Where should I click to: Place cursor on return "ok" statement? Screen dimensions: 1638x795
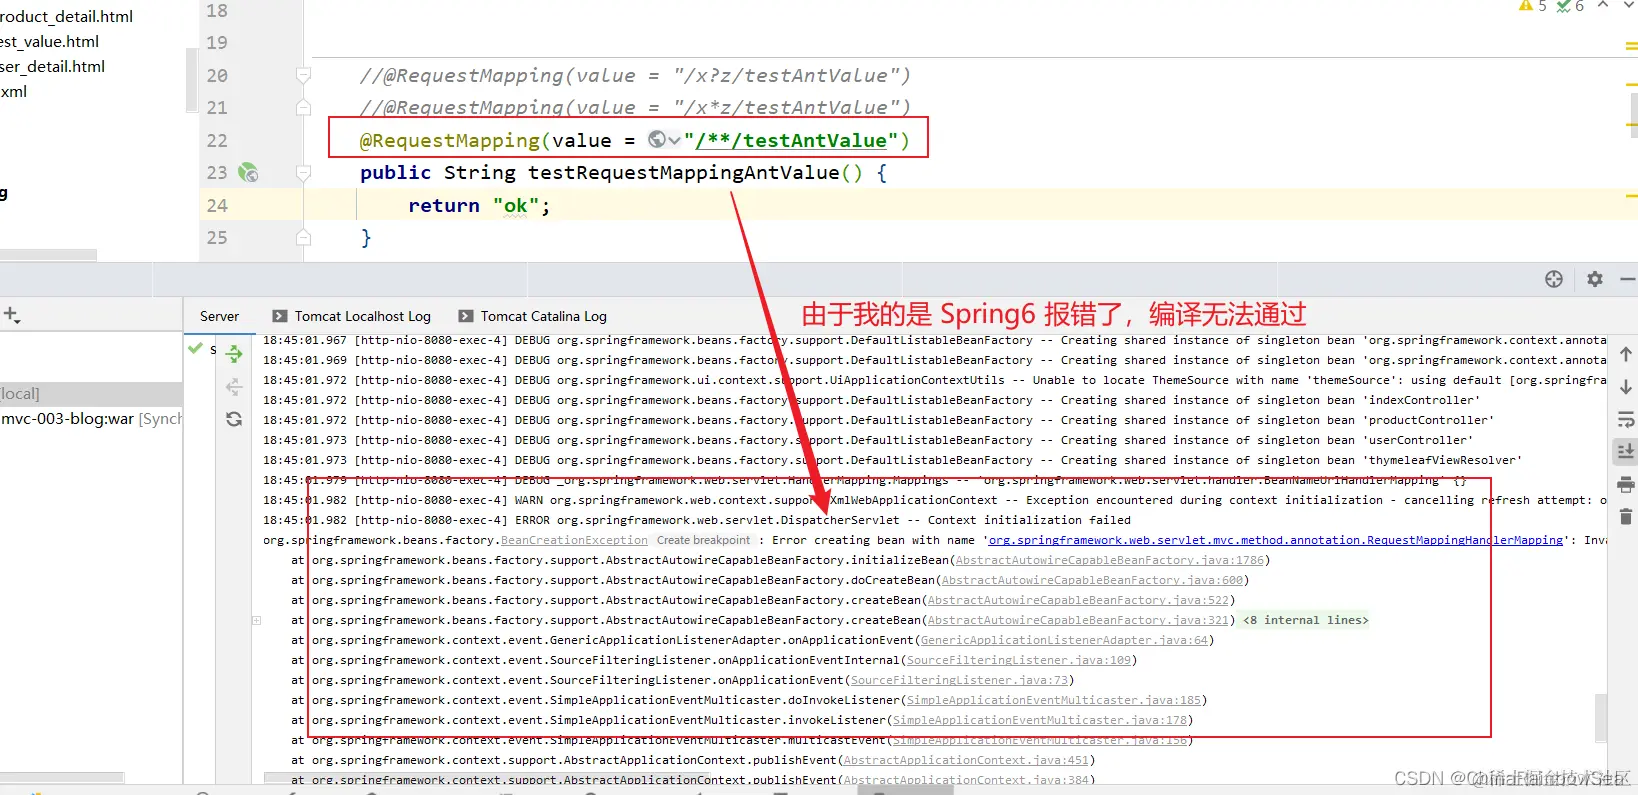click(x=479, y=206)
